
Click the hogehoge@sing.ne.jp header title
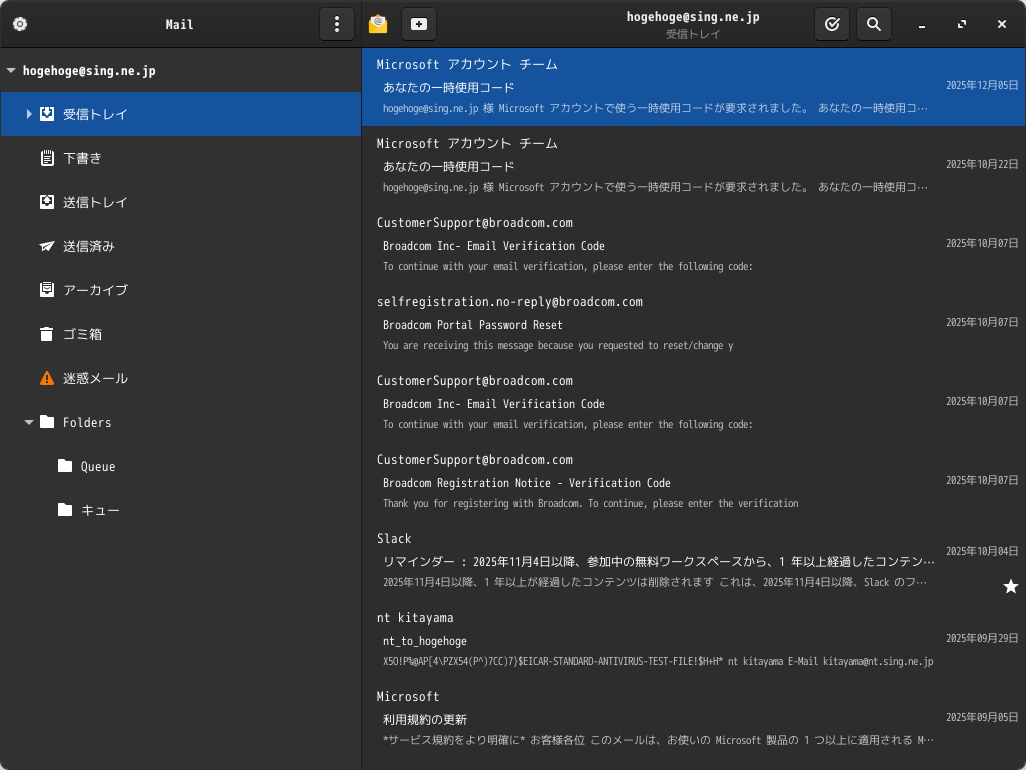693,17
